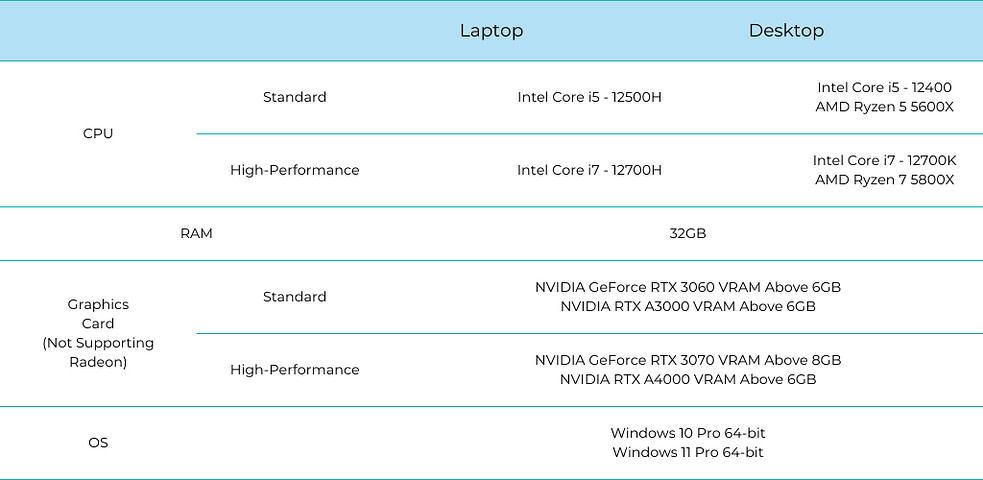Select the Intel Core i5 - 12500H text
Viewport: 983px width, 480px height.
pyautogui.click(x=589, y=97)
